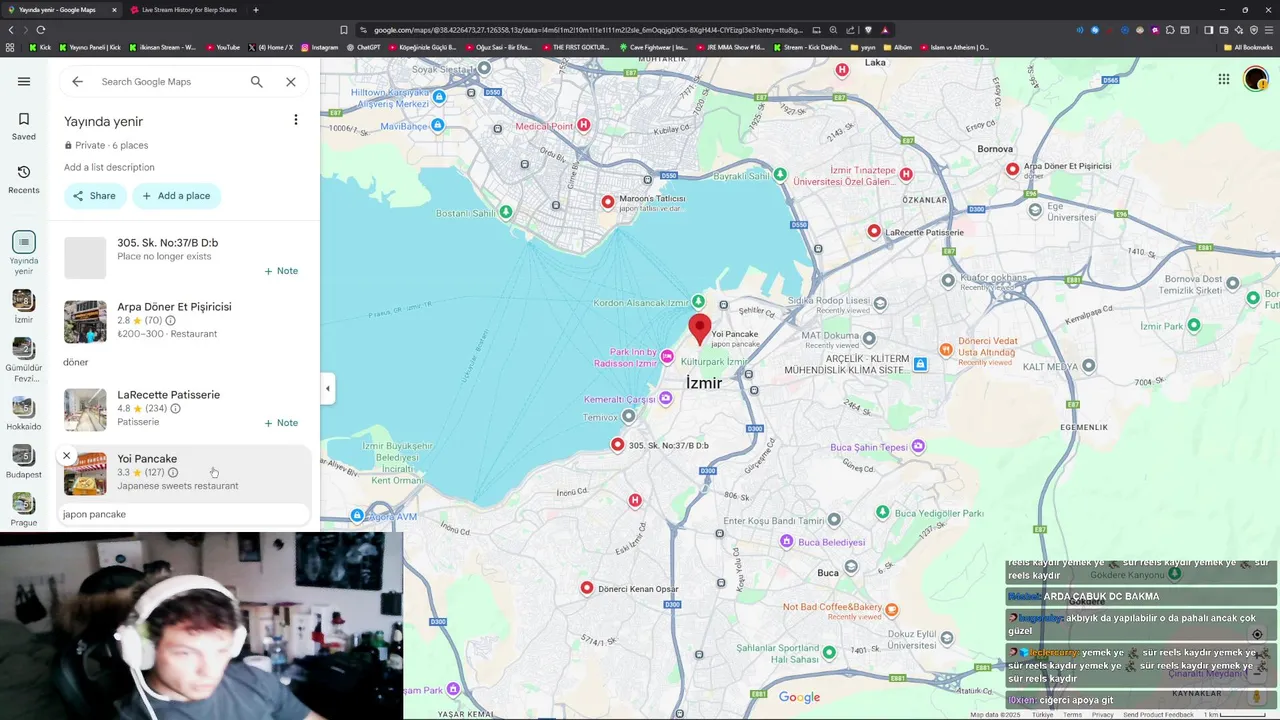The height and width of the screenshot is (720, 1280).
Task: Open YouTube bookmark
Action: click(223, 47)
